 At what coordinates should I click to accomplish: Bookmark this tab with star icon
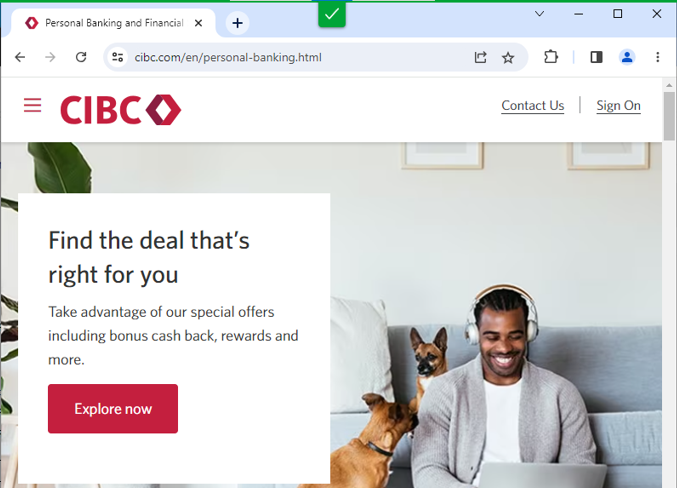point(508,57)
